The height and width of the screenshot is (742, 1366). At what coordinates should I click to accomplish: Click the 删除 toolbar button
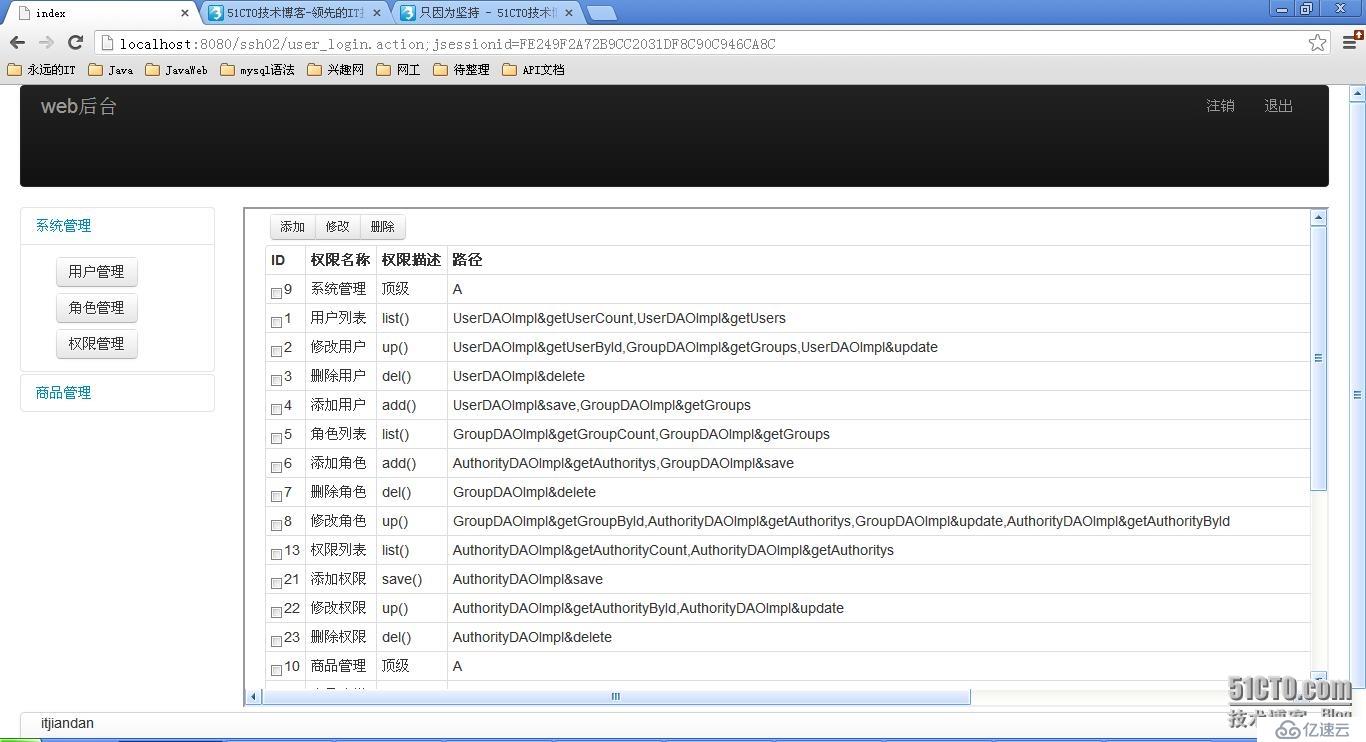pyautogui.click(x=382, y=227)
